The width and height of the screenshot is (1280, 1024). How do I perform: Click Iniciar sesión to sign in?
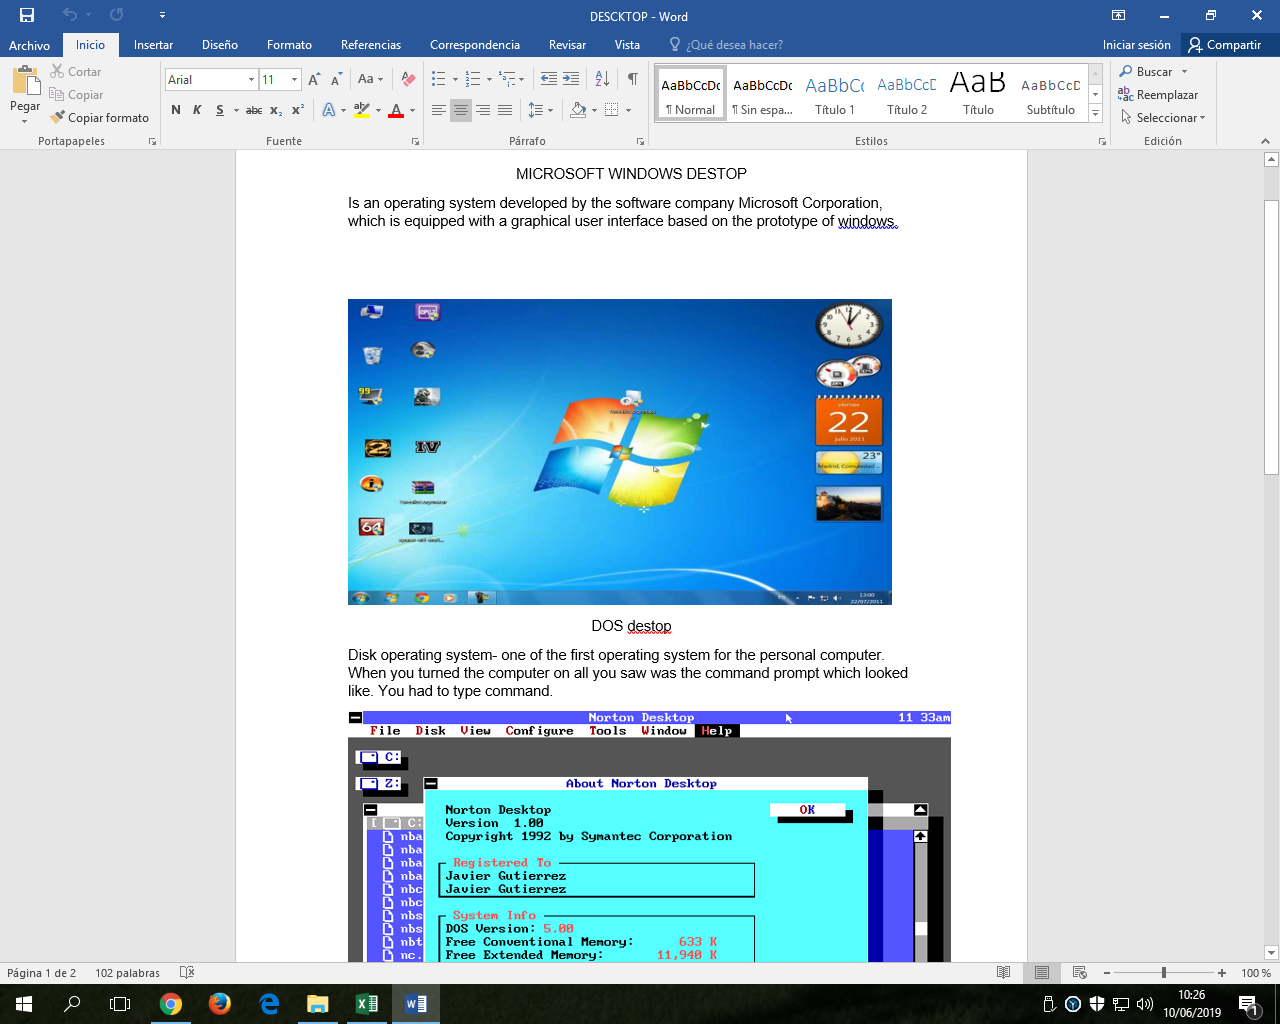pyautogui.click(x=1136, y=45)
